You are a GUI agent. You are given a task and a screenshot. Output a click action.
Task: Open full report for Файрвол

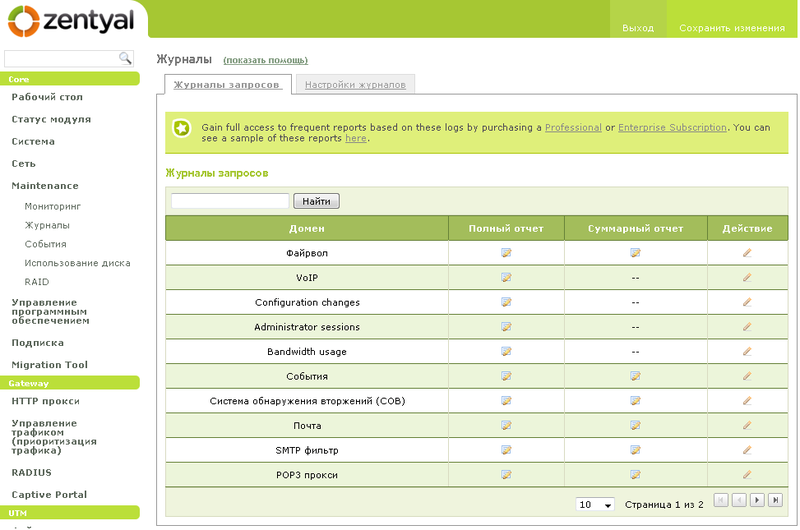pyautogui.click(x=506, y=253)
